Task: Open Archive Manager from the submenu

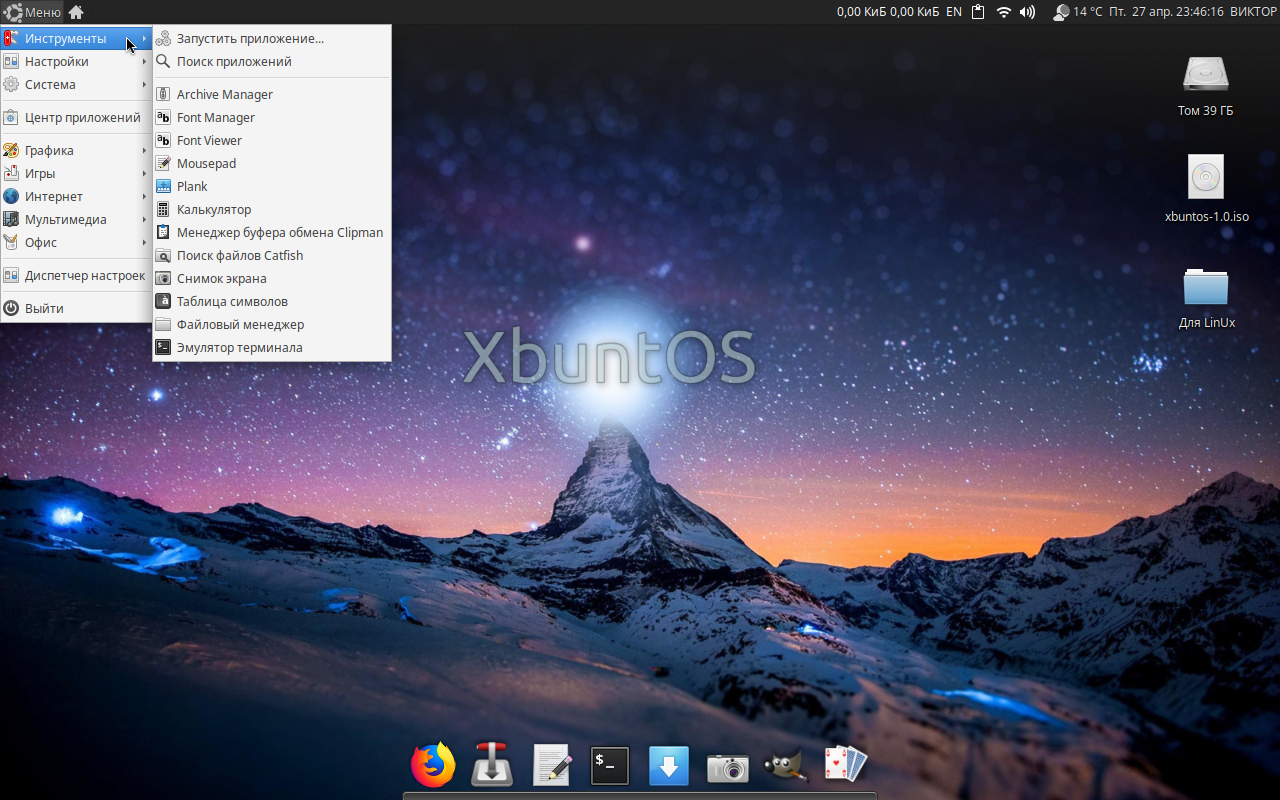Action: [271, 94]
